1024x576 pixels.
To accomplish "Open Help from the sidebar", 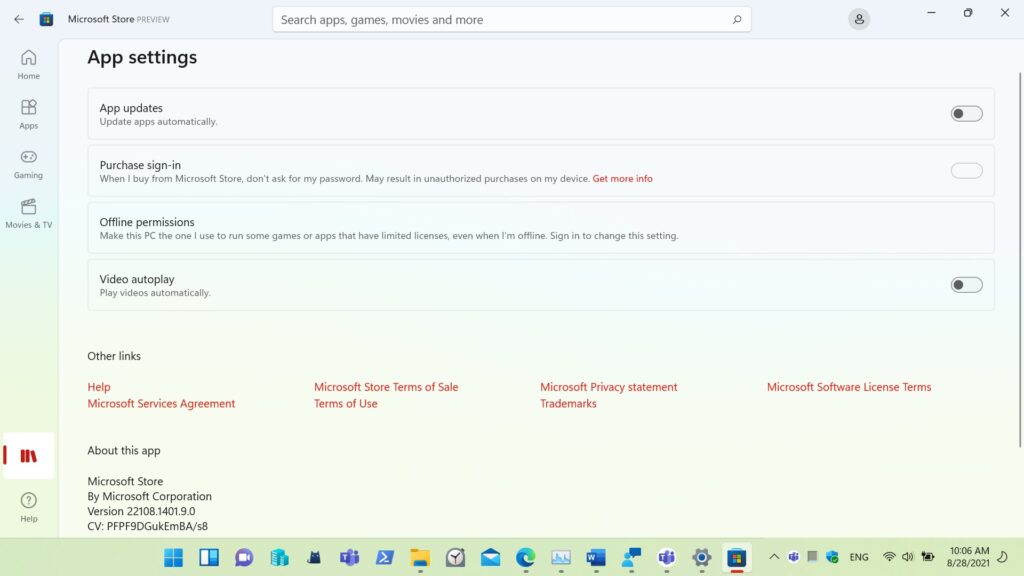I will pyautogui.click(x=28, y=506).
